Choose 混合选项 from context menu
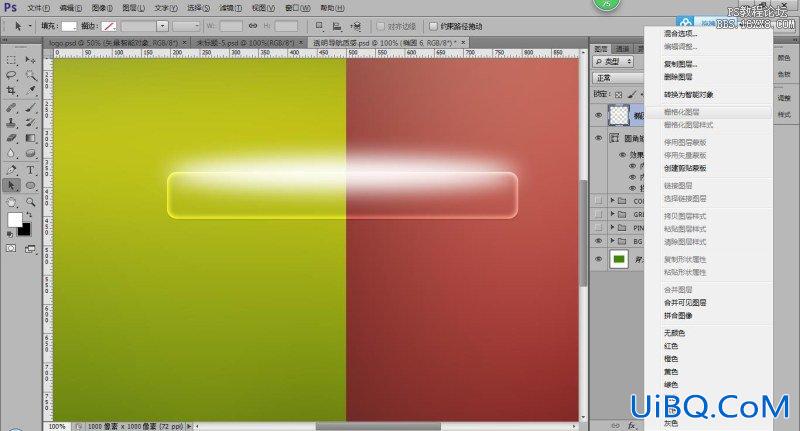Screen dimensions: 800x431 (x=681, y=34)
